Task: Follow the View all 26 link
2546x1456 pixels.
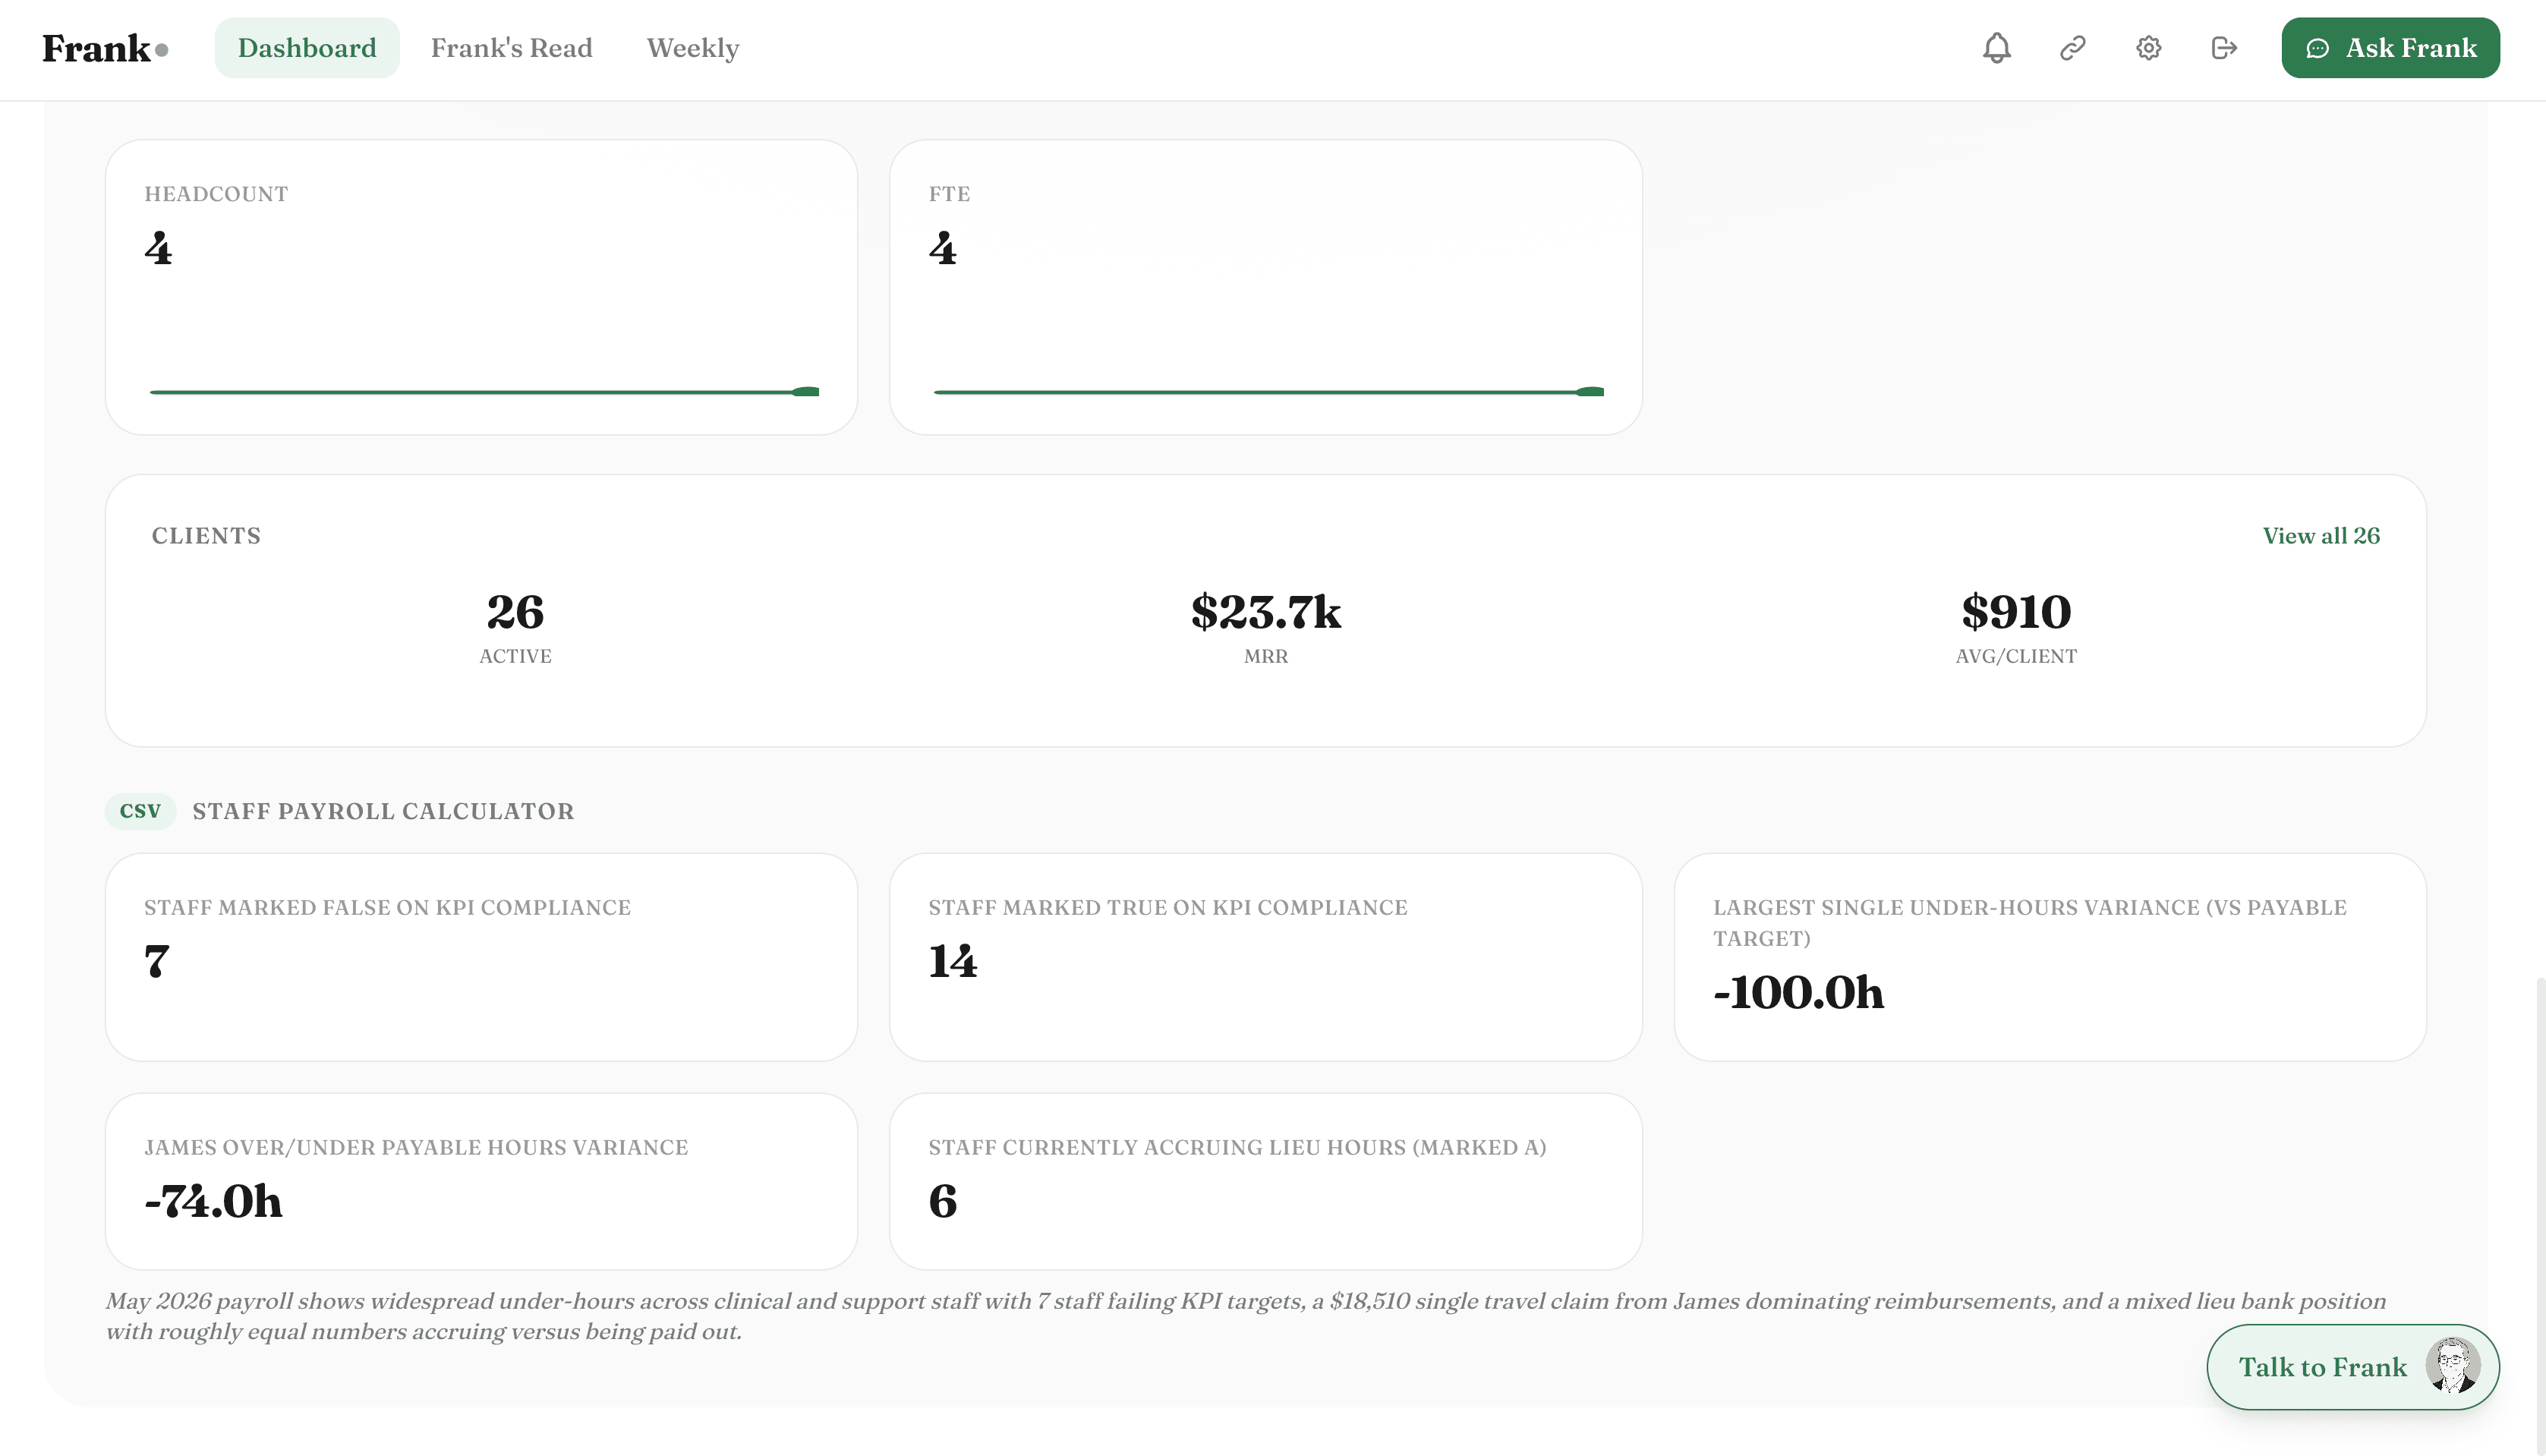Action: pyautogui.click(x=2321, y=536)
